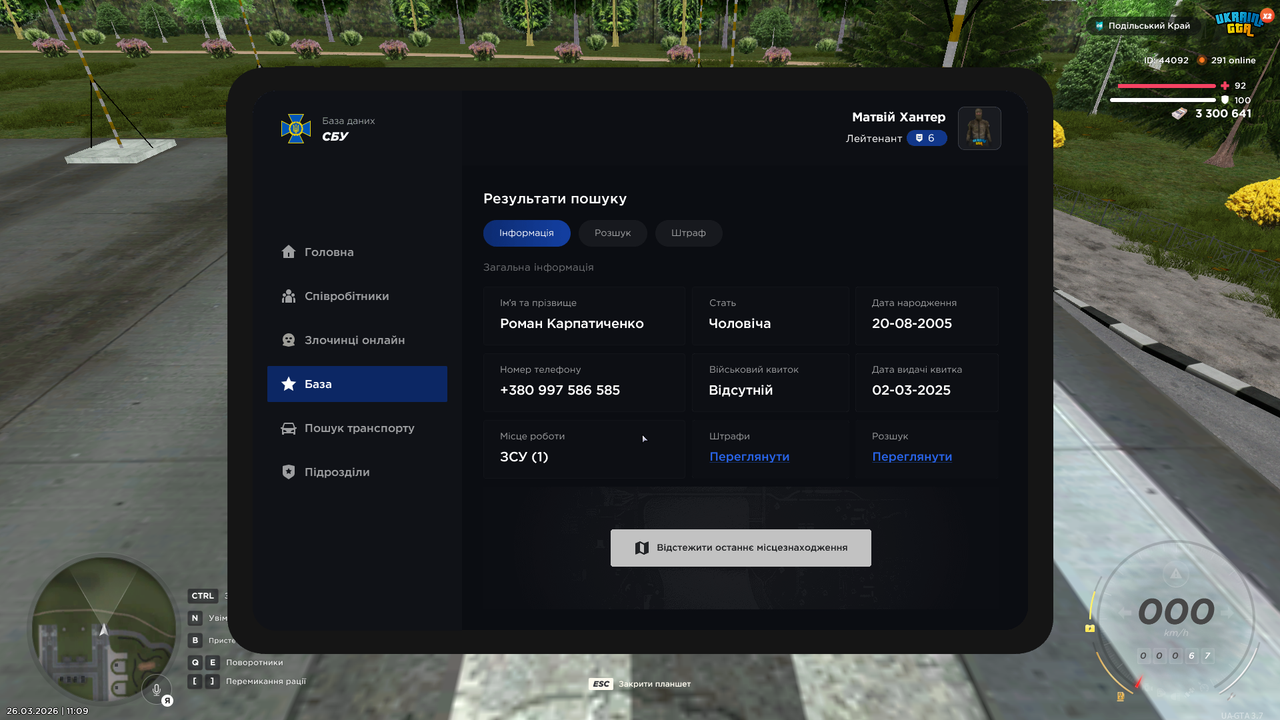Click the red health cross icon
1280x720 pixels.
pyautogui.click(x=1226, y=86)
